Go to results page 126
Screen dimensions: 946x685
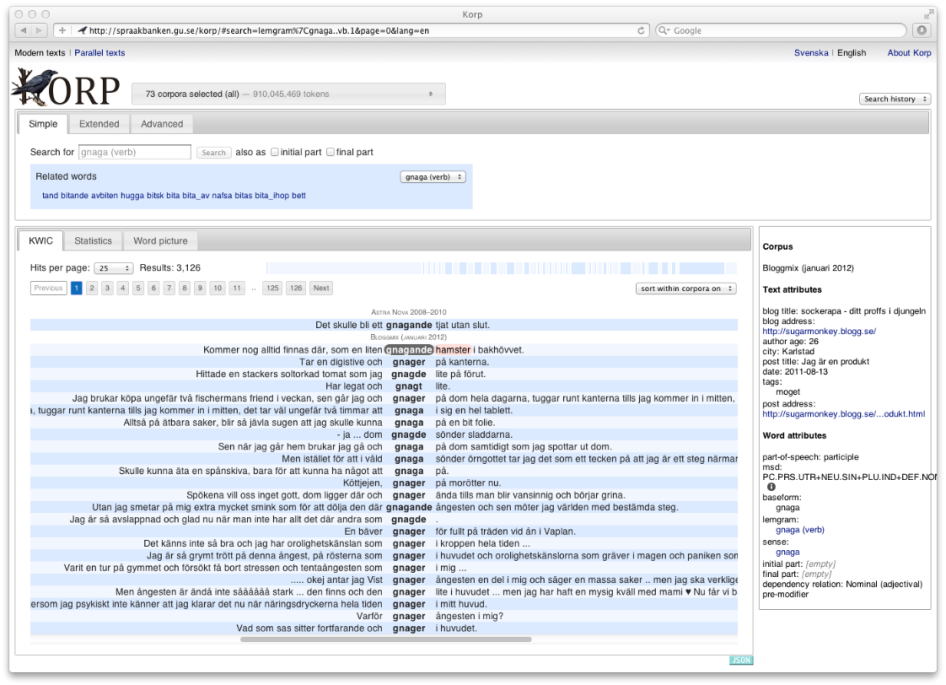296,288
